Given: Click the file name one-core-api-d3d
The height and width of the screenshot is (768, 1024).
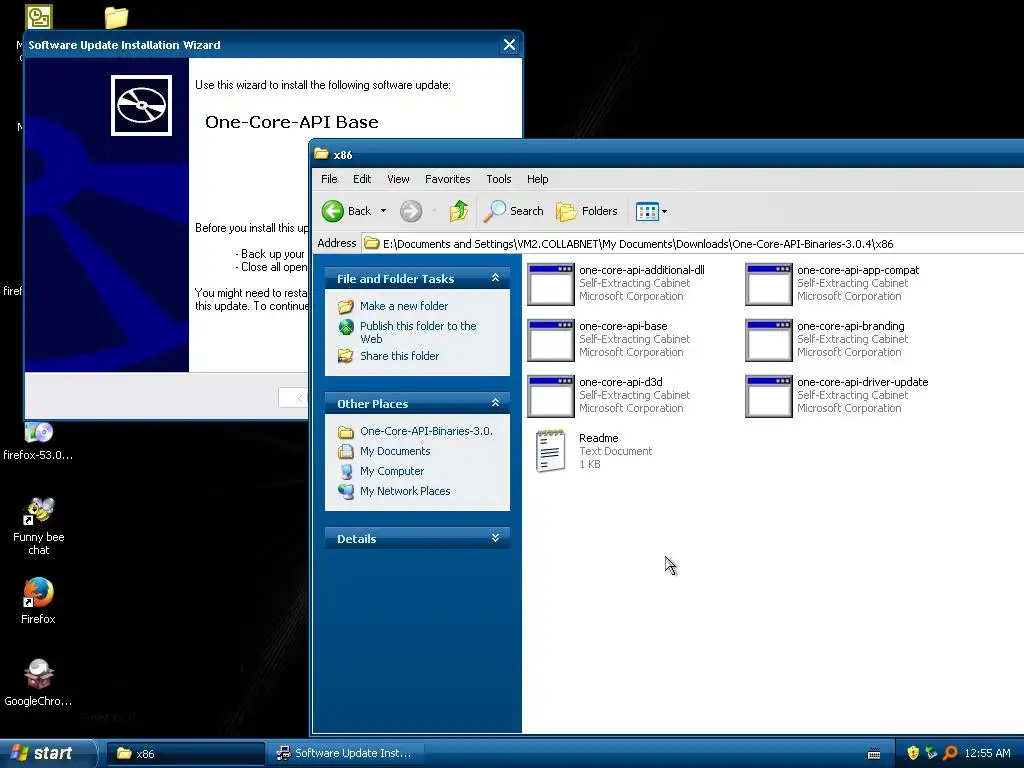Looking at the screenshot, I should click(620, 382).
